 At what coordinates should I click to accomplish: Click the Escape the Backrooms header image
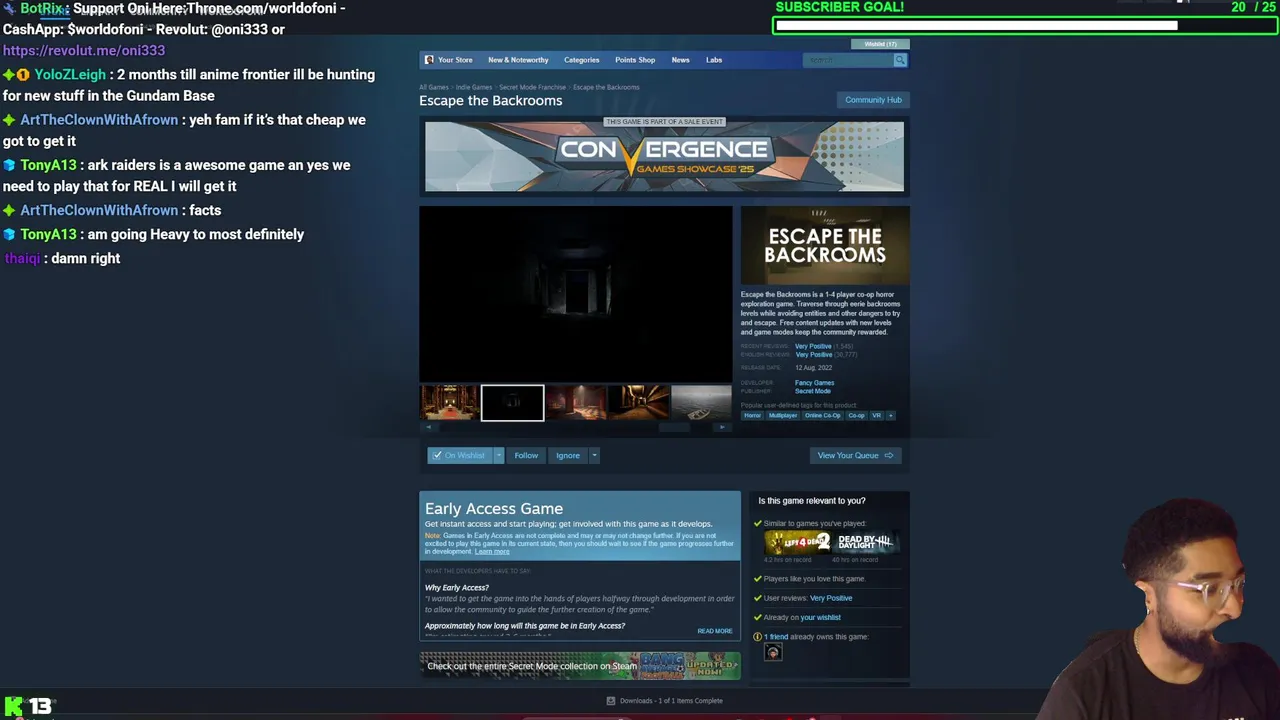(x=825, y=246)
